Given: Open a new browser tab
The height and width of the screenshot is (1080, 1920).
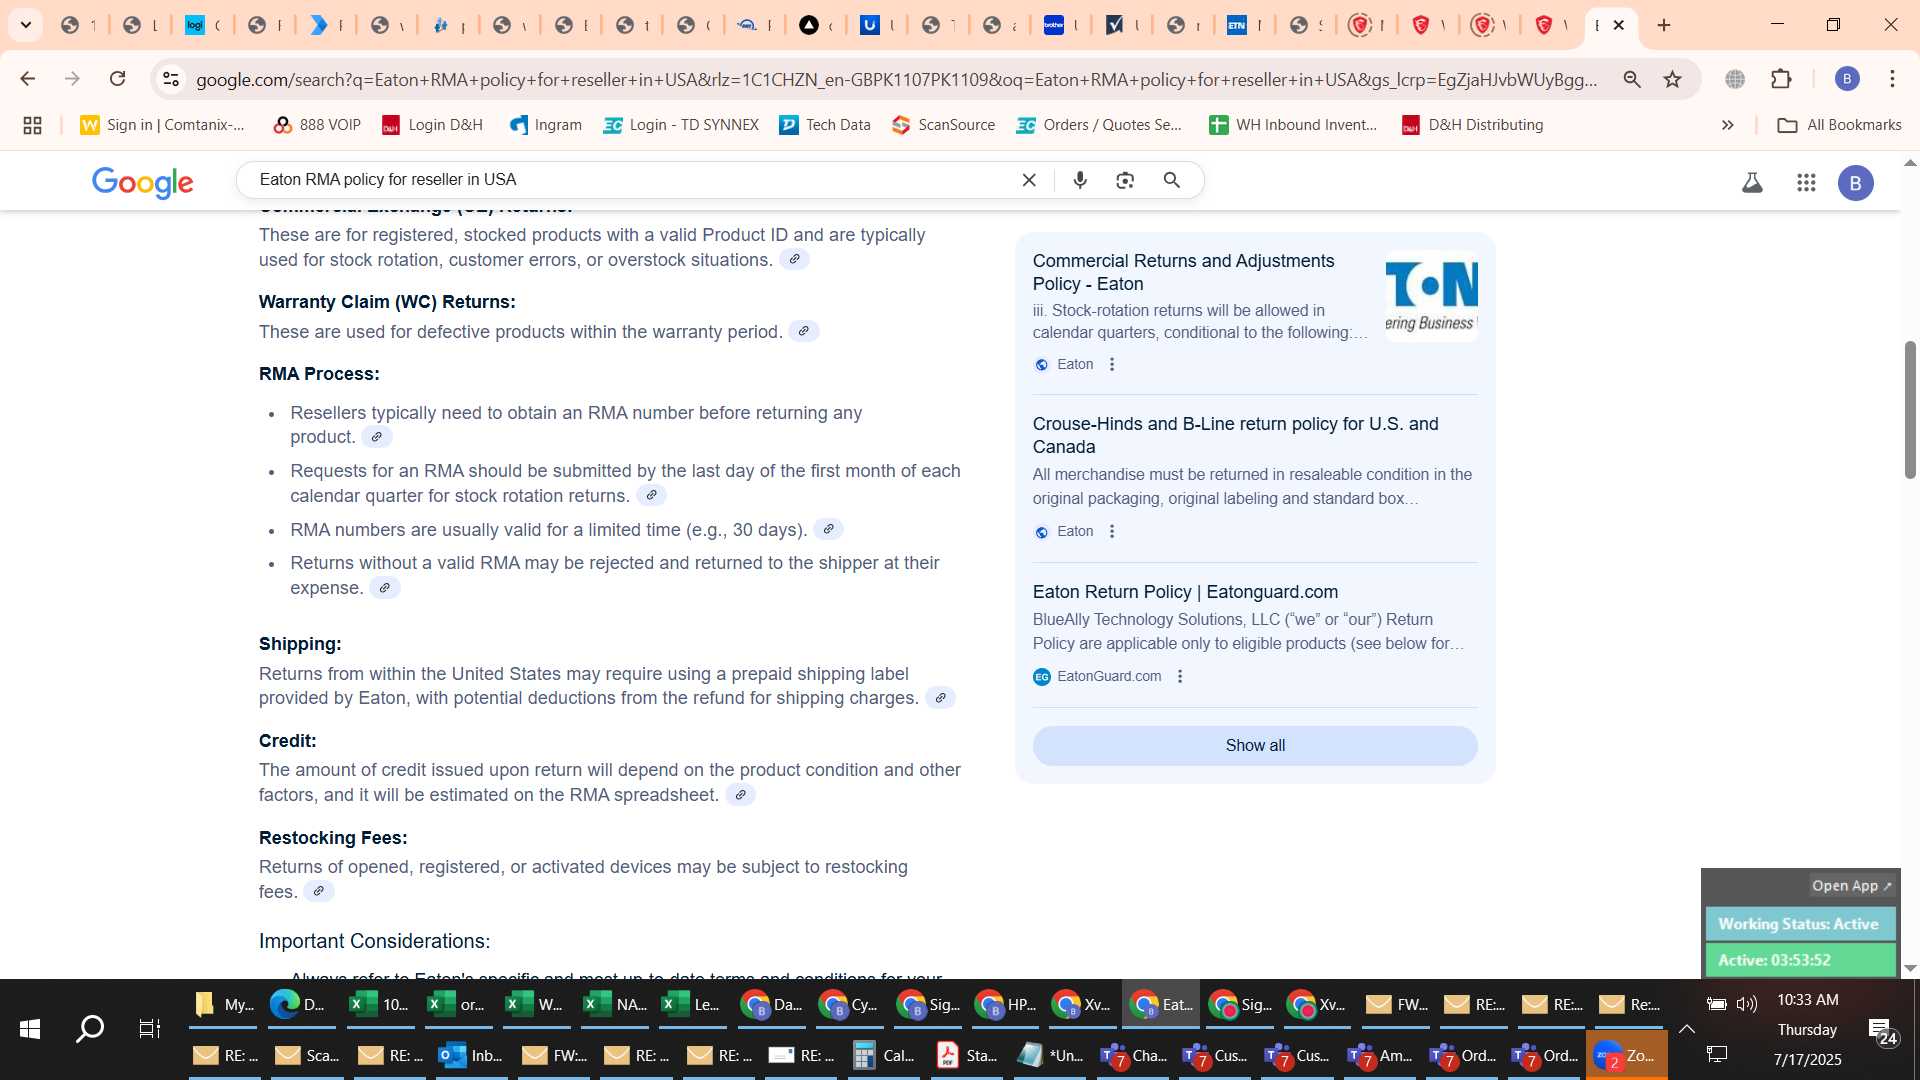Looking at the screenshot, I should point(1664,25).
